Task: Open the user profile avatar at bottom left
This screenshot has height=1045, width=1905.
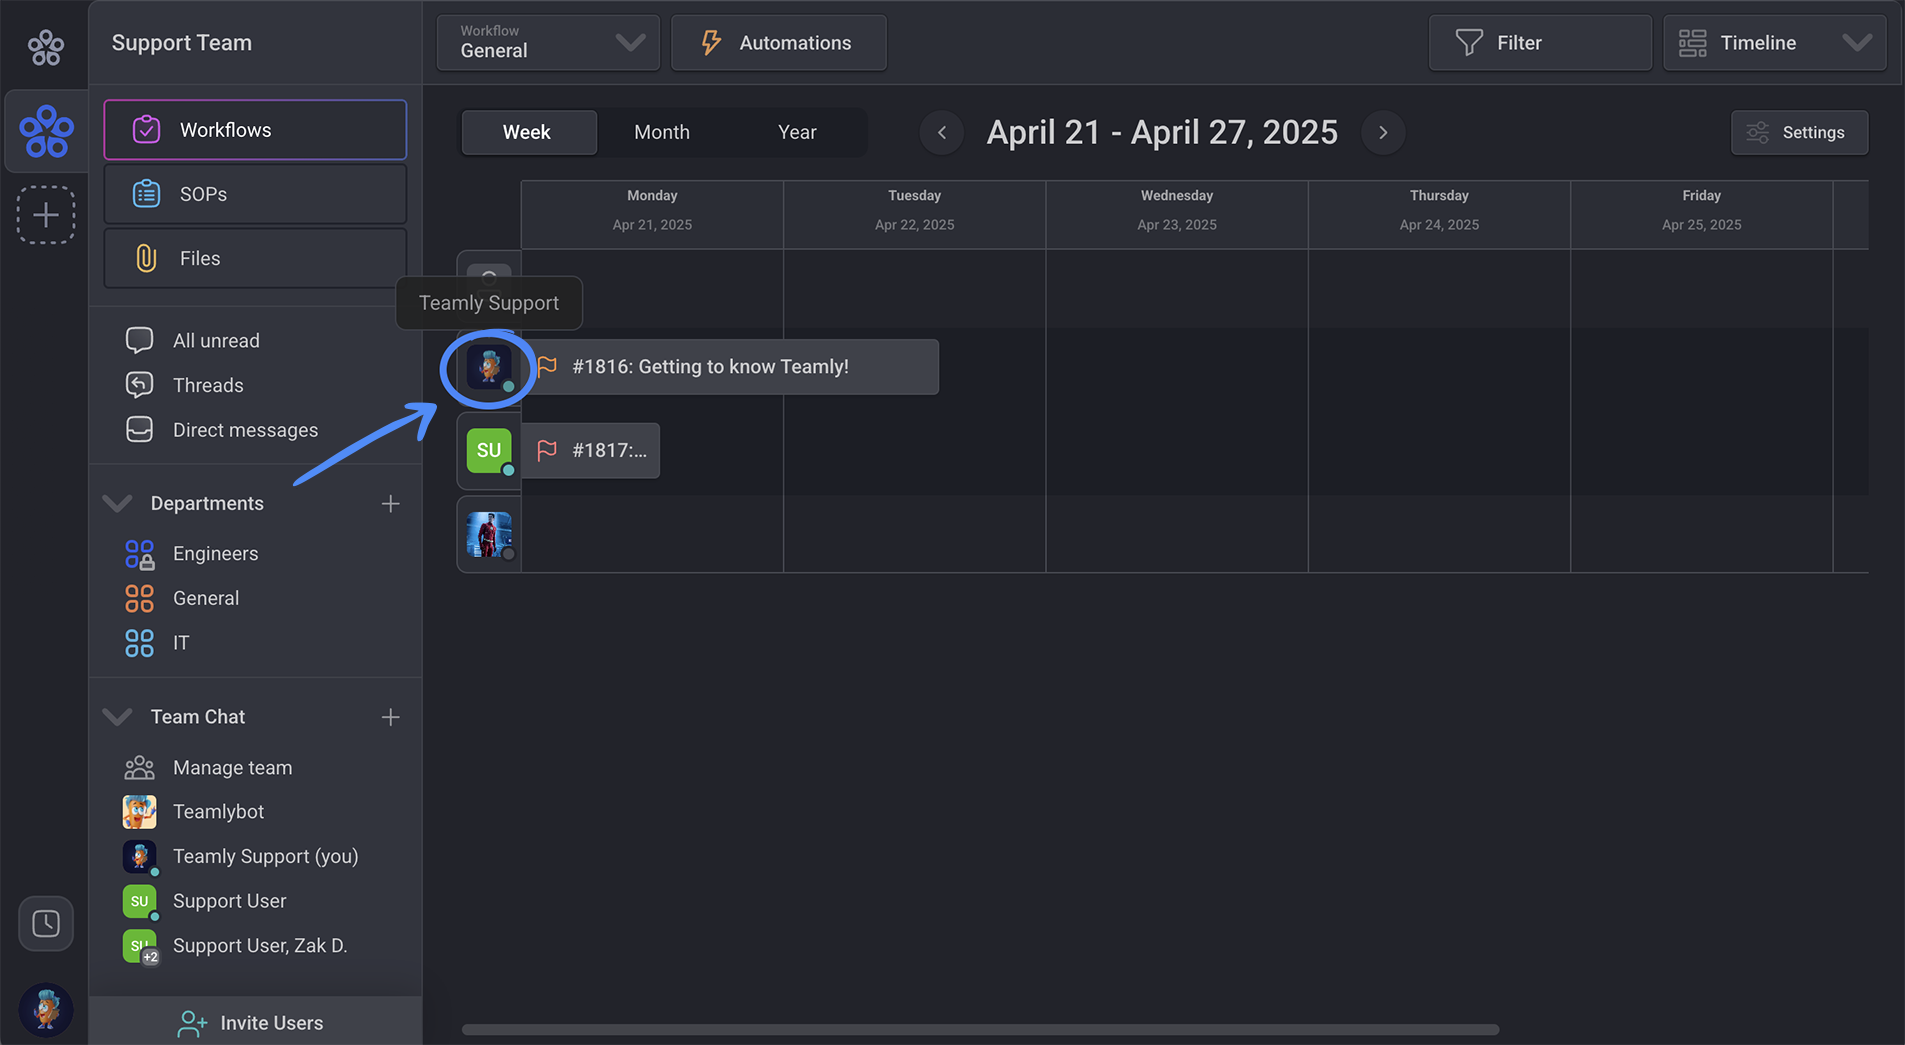Action: pos(46,1009)
